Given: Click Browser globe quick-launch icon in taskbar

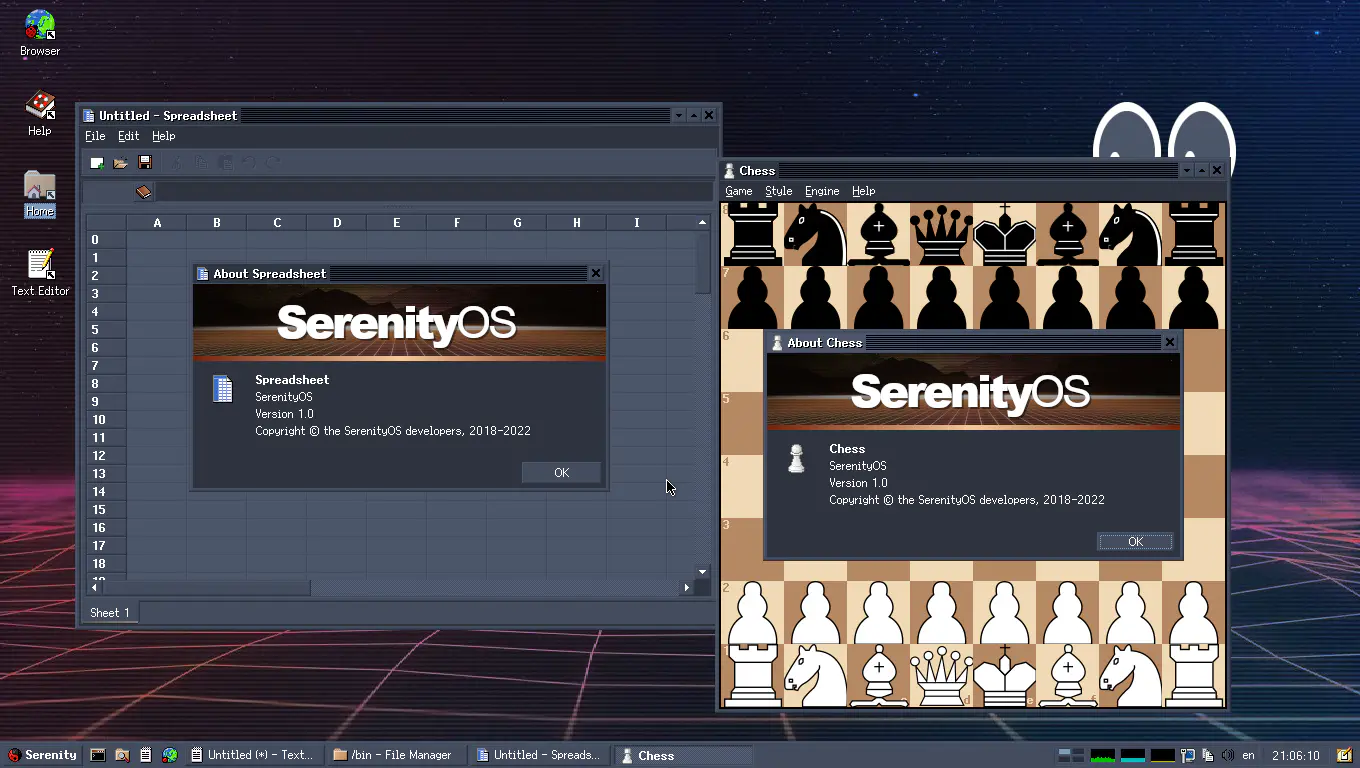Looking at the screenshot, I should [x=170, y=755].
